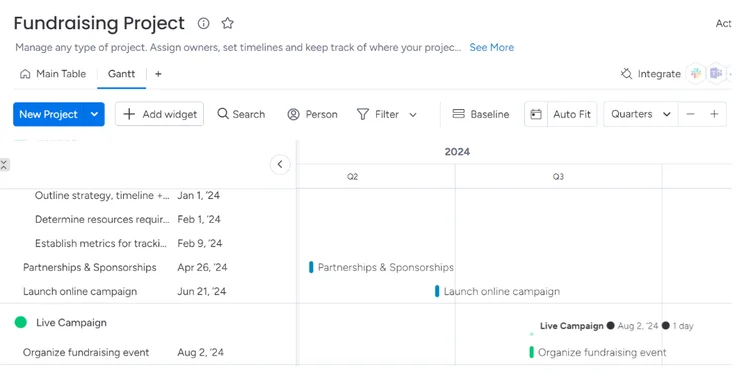Expand the Filter options chevron
The image size is (744, 373).
click(x=413, y=115)
